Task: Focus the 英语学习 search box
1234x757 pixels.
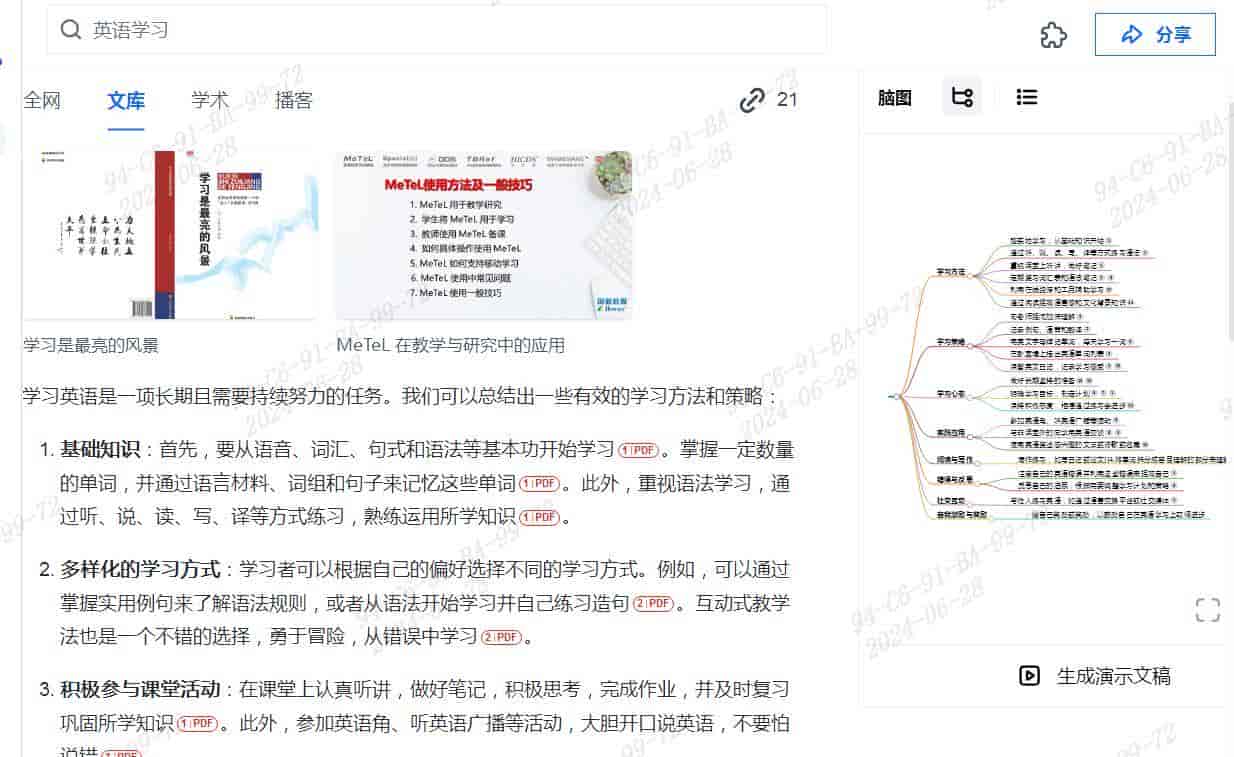Action: click(437, 30)
